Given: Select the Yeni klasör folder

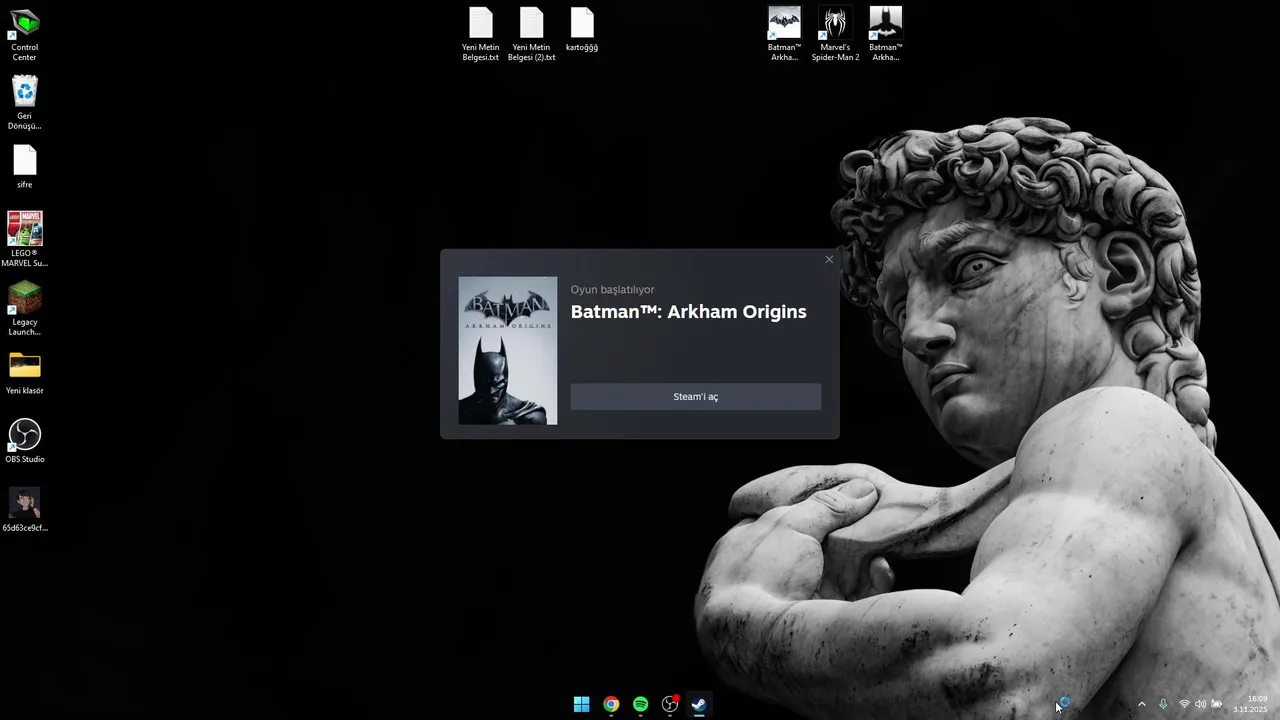Looking at the screenshot, I should coord(24,373).
